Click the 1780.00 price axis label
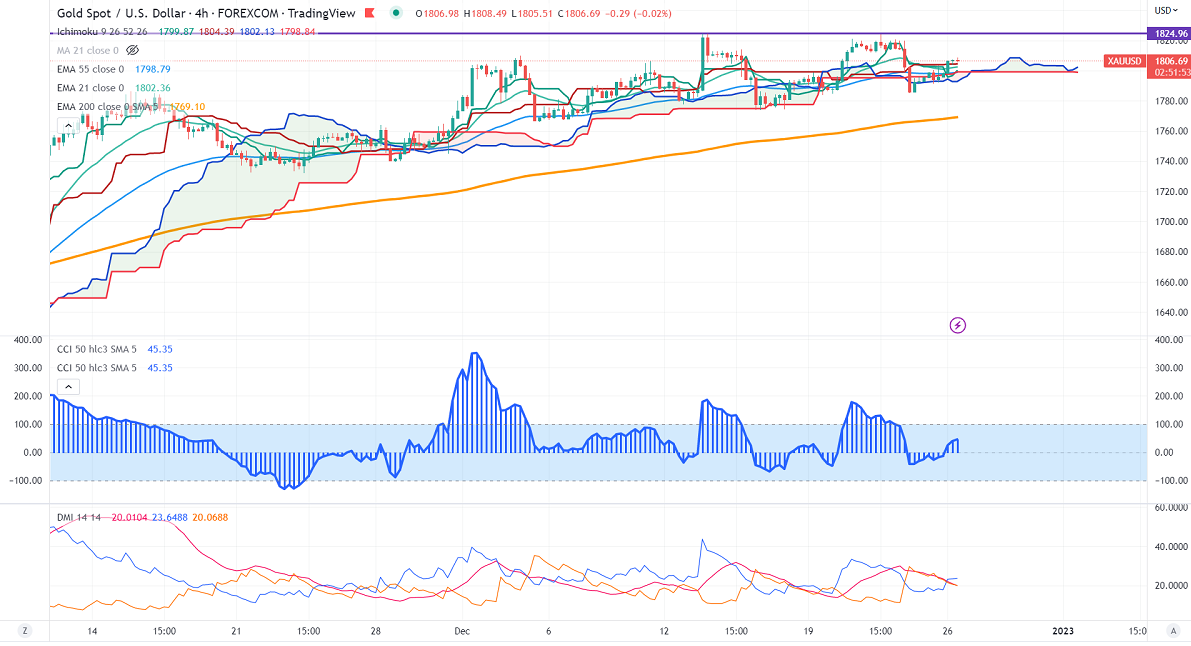 [x=1171, y=101]
